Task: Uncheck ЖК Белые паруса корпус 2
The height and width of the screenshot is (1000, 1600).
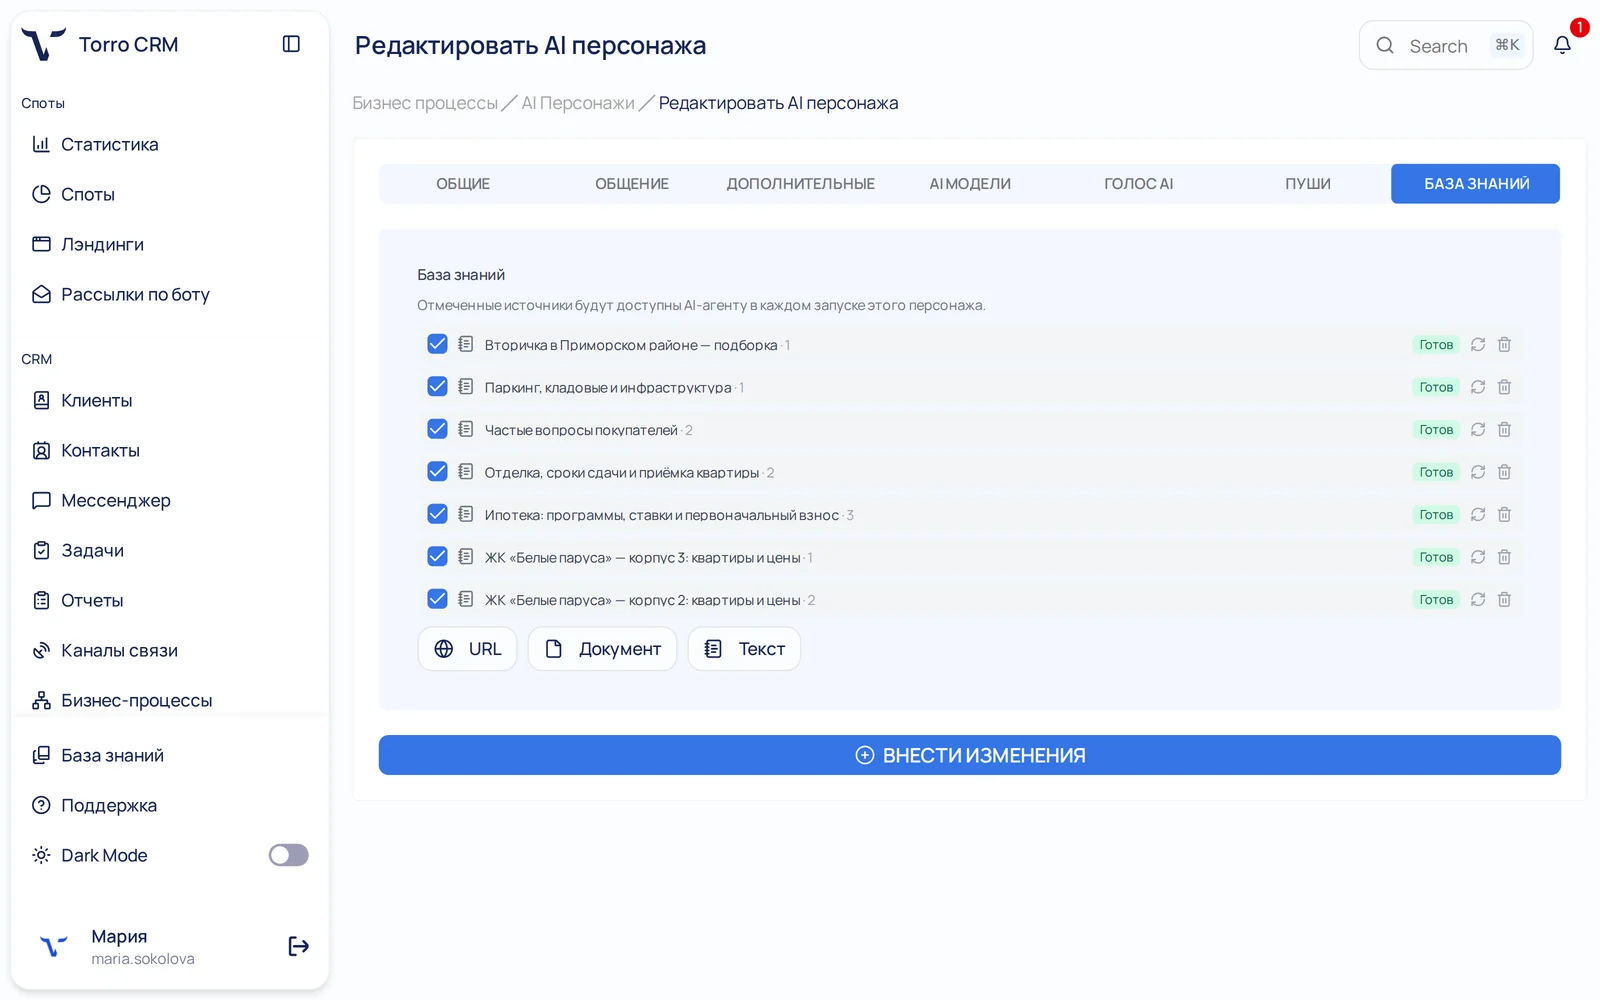Action: (437, 599)
